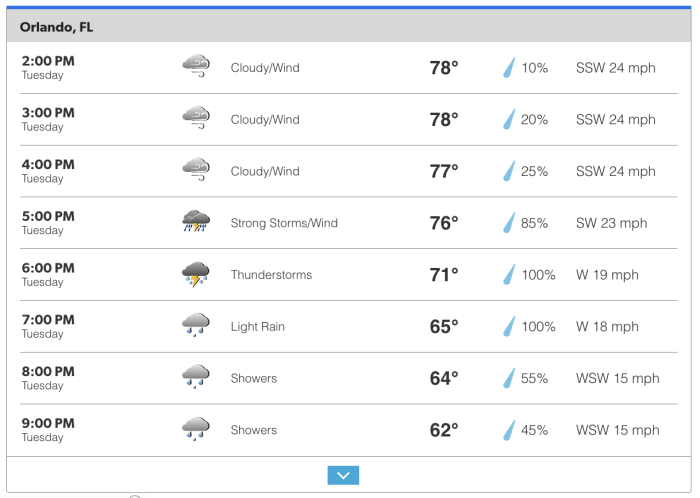This screenshot has height=498, width=700.
Task: Click the raindrop icon in the 6:00 PM row
Action: tap(508, 275)
